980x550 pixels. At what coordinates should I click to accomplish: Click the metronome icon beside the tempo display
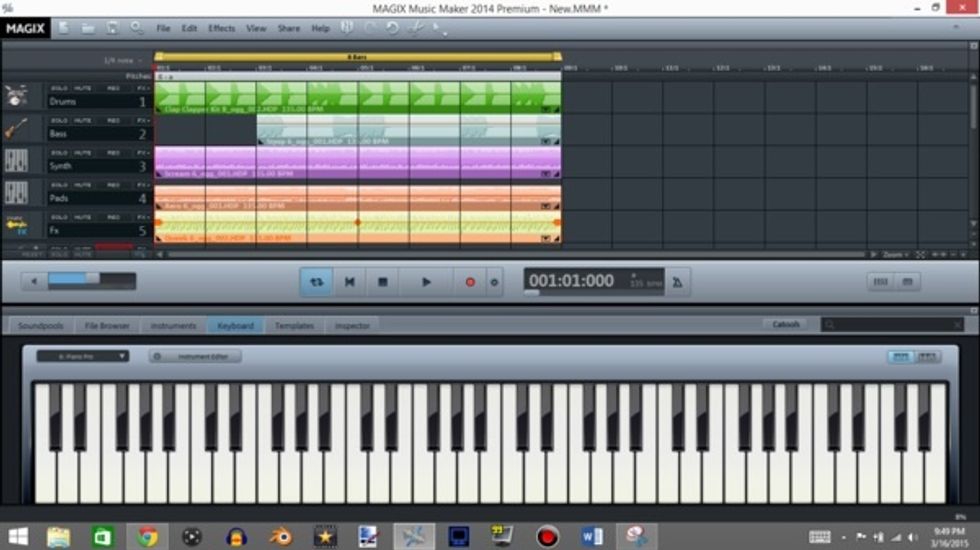(x=677, y=282)
